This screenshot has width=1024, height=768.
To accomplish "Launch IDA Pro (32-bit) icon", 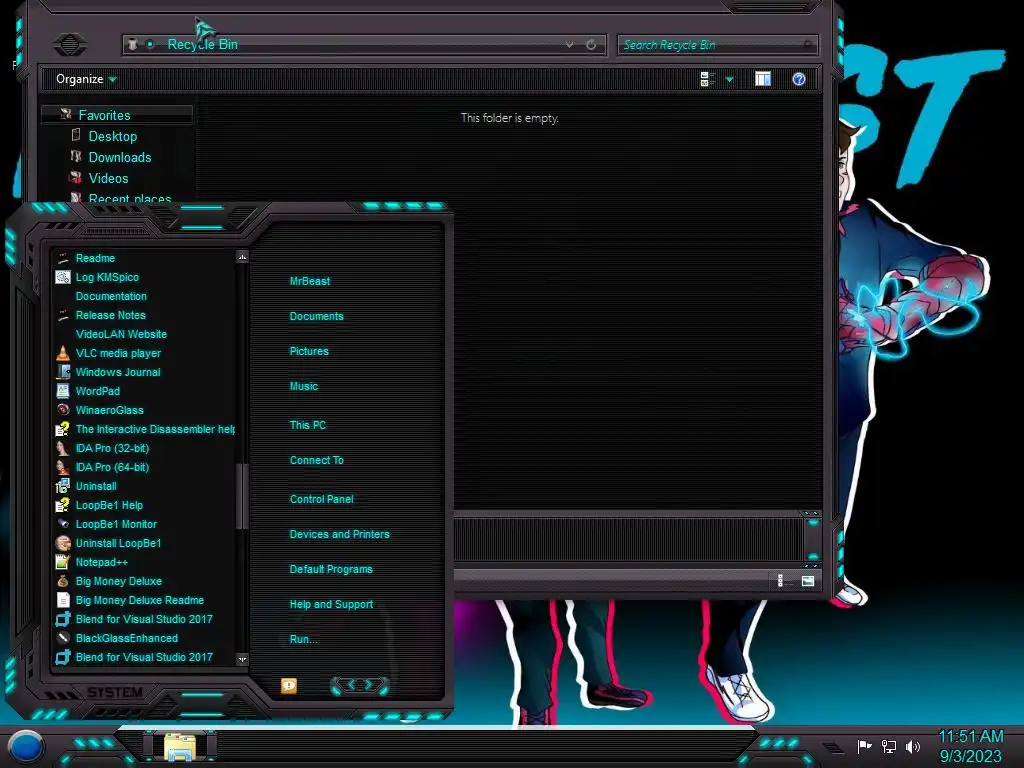I will click(x=63, y=448).
